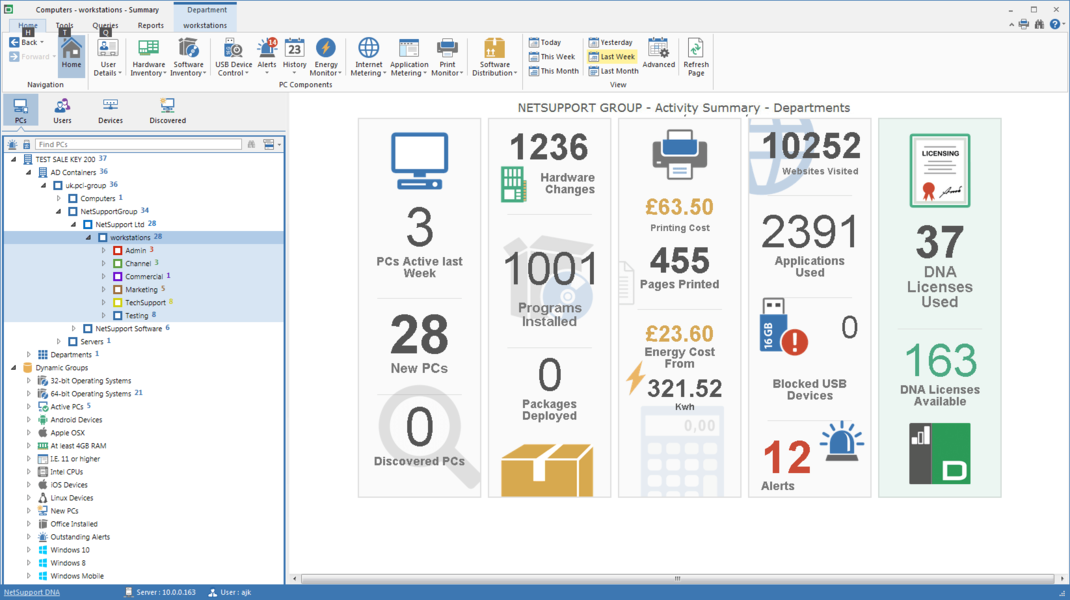Select the Last Week view option

[612, 57]
